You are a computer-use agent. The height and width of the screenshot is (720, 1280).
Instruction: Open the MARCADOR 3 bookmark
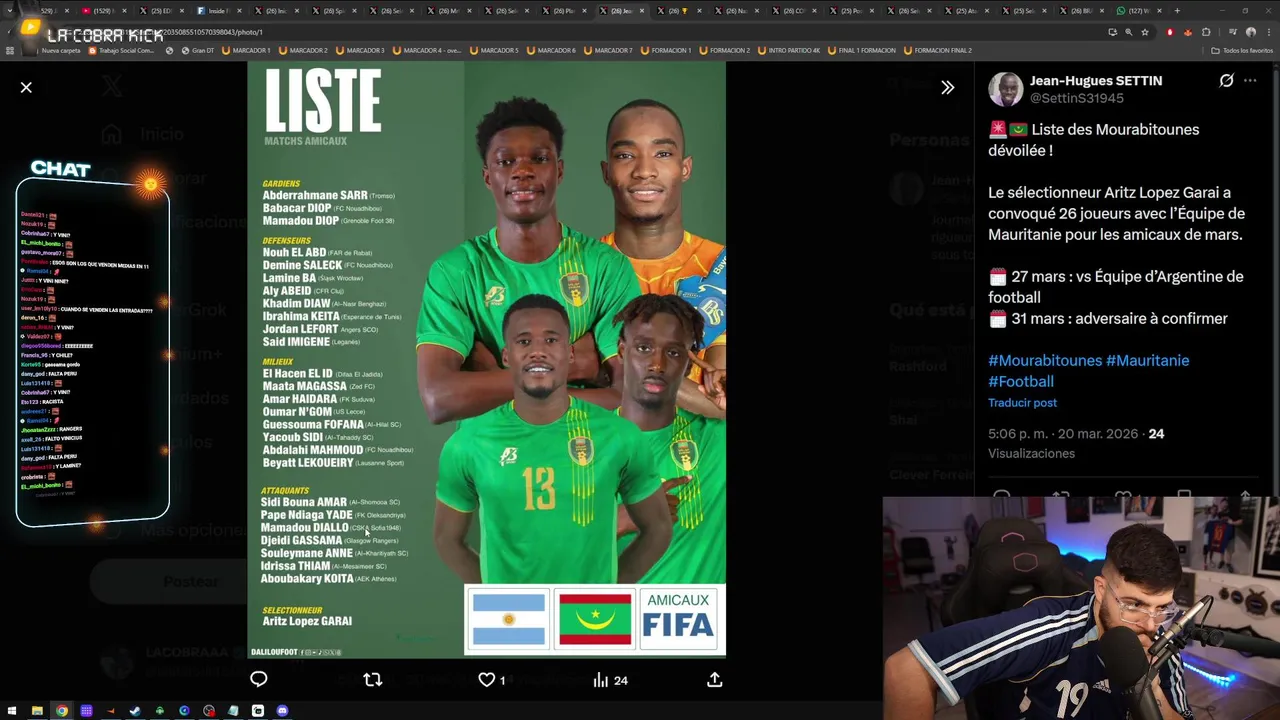click(359, 50)
